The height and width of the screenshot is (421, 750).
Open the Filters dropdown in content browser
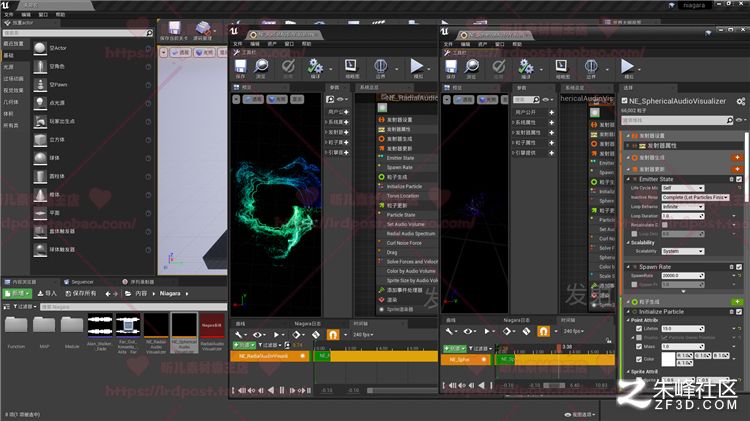click(x=25, y=306)
